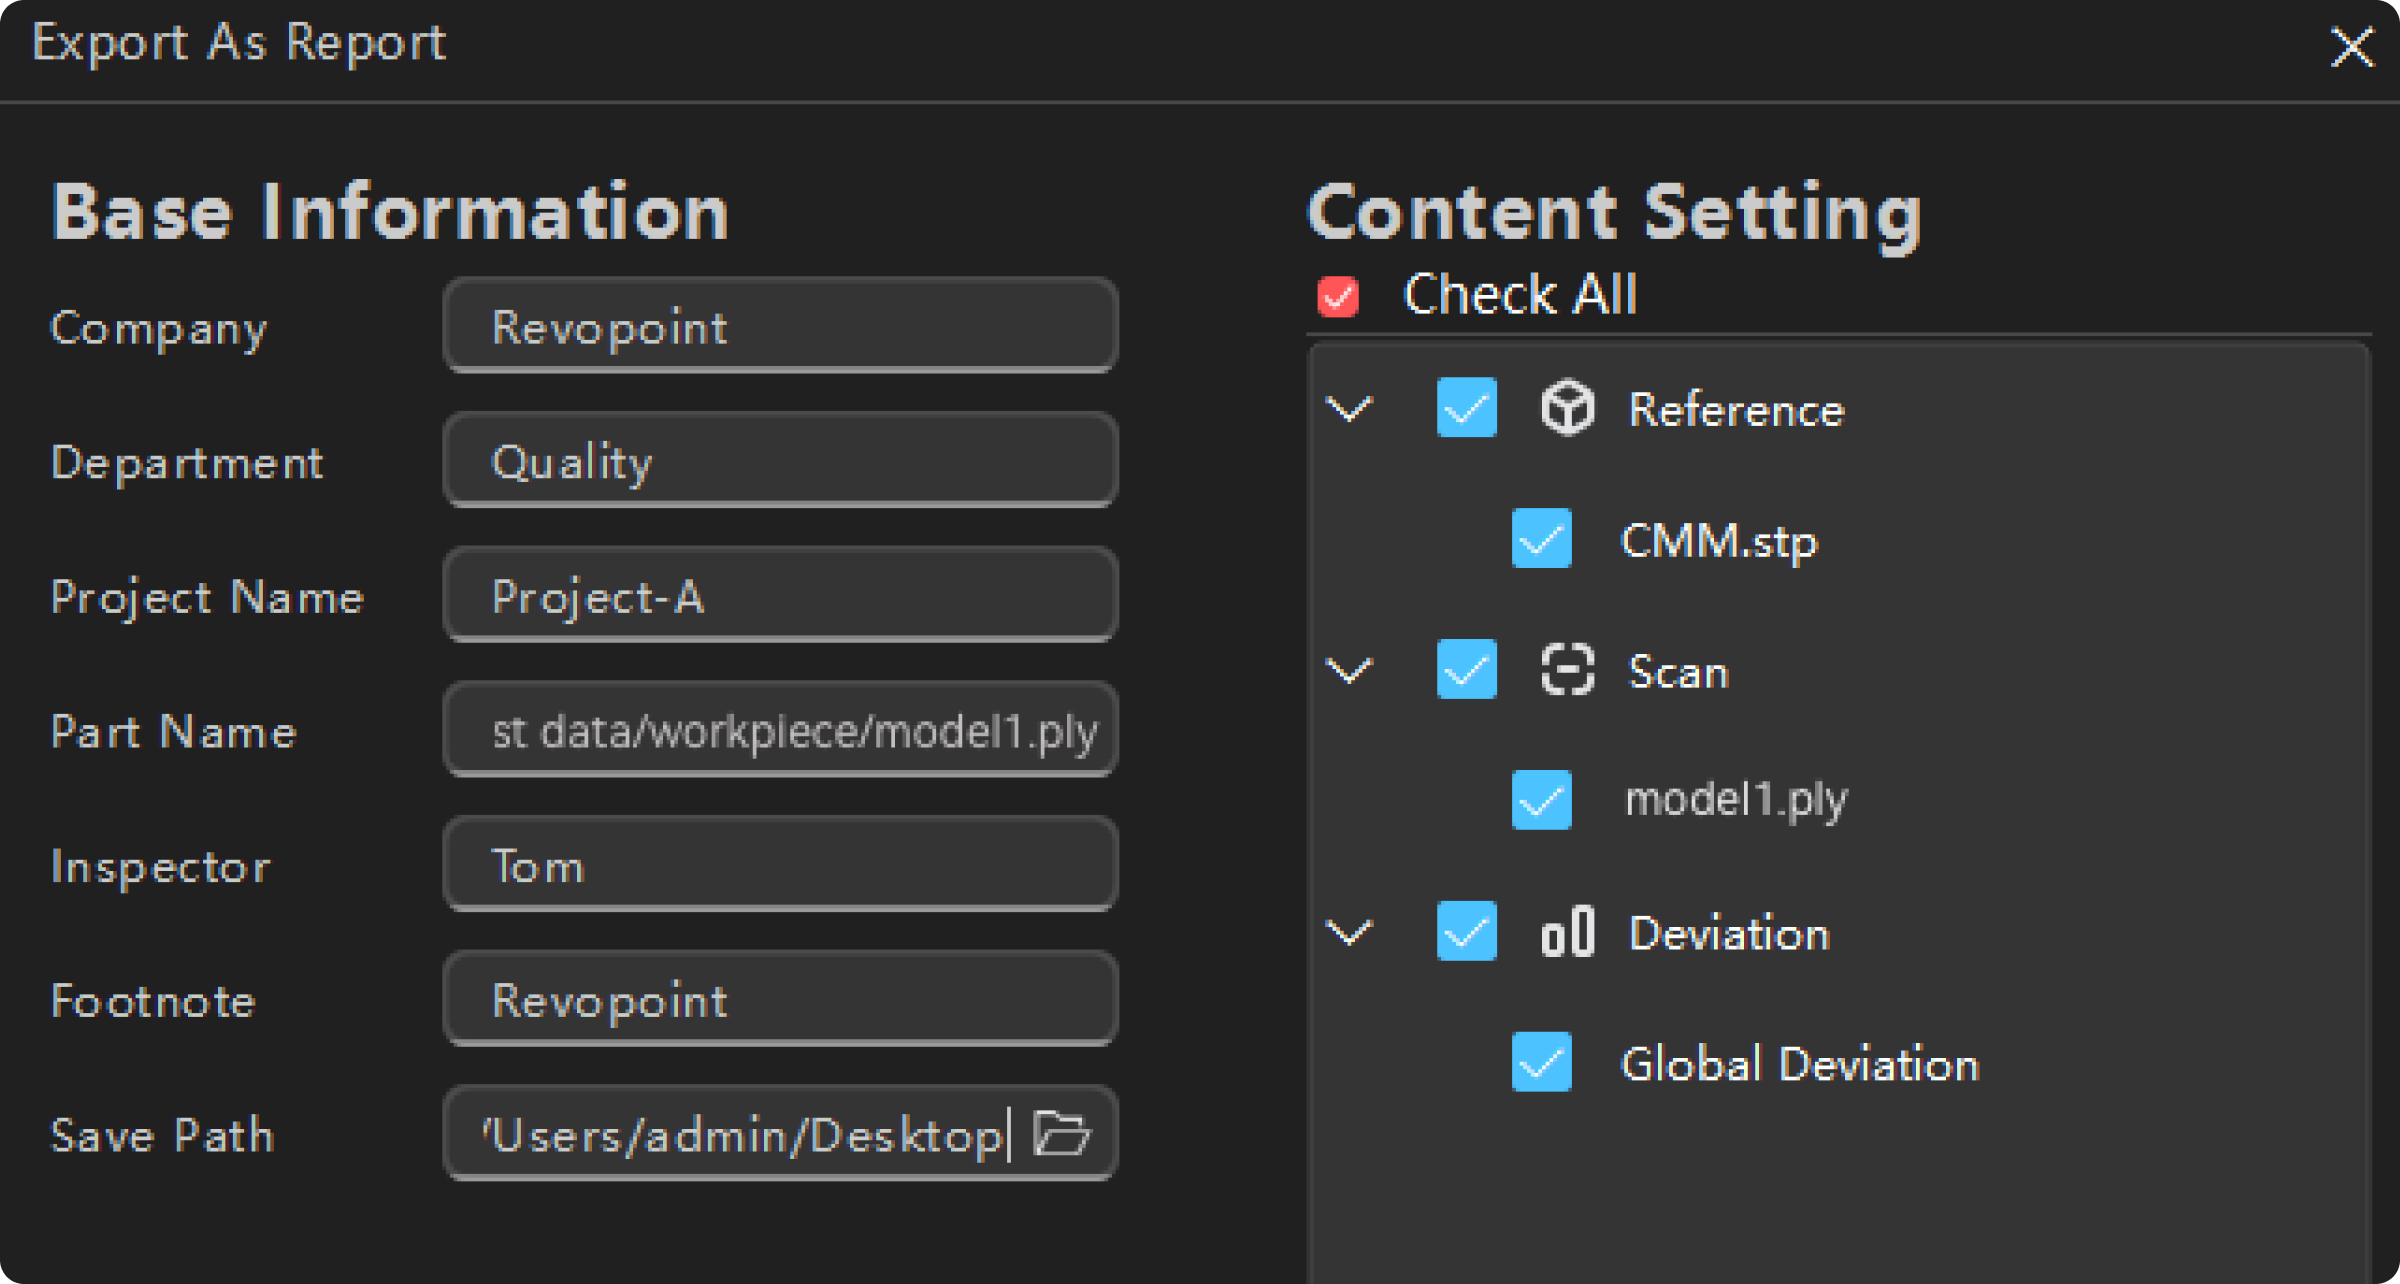Select the CMM.stp tree entry
The width and height of the screenshot is (2400, 1284).
click(1718, 541)
